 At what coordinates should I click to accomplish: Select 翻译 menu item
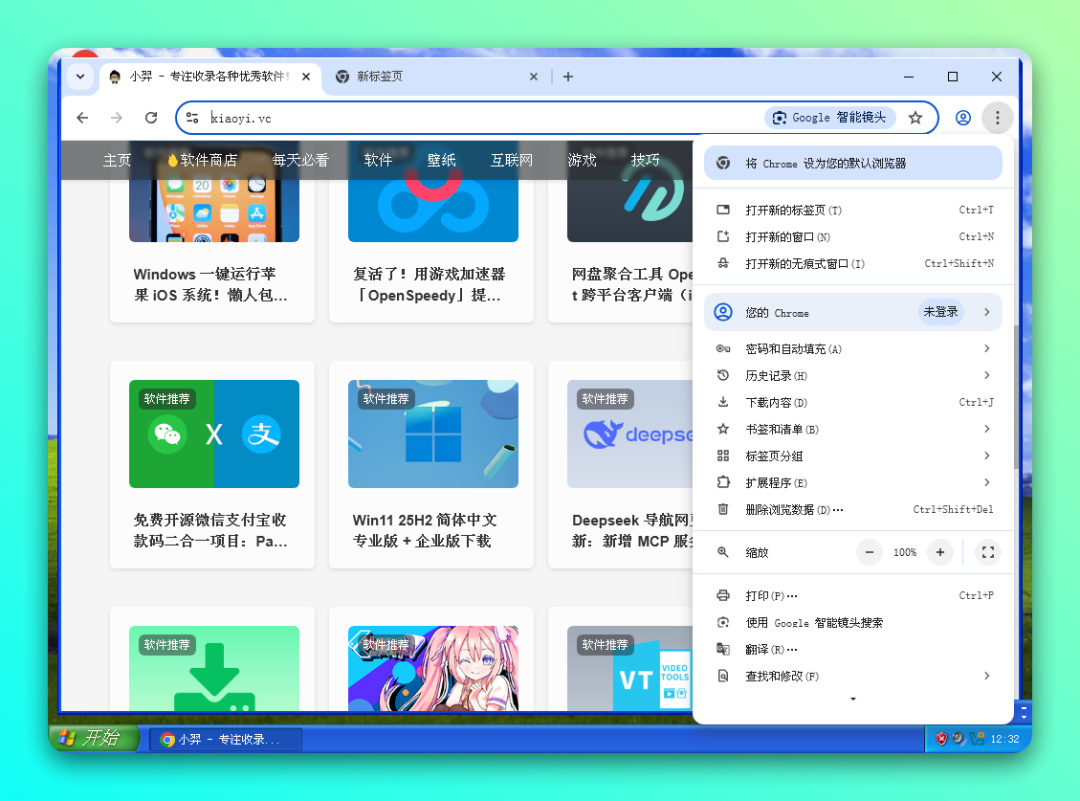pos(853,649)
